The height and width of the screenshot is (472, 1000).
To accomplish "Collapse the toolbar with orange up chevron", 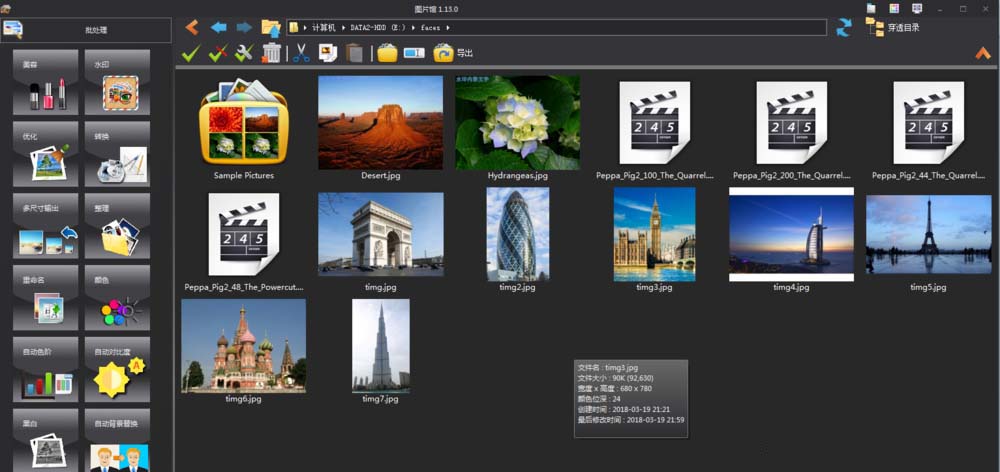I will [983, 54].
